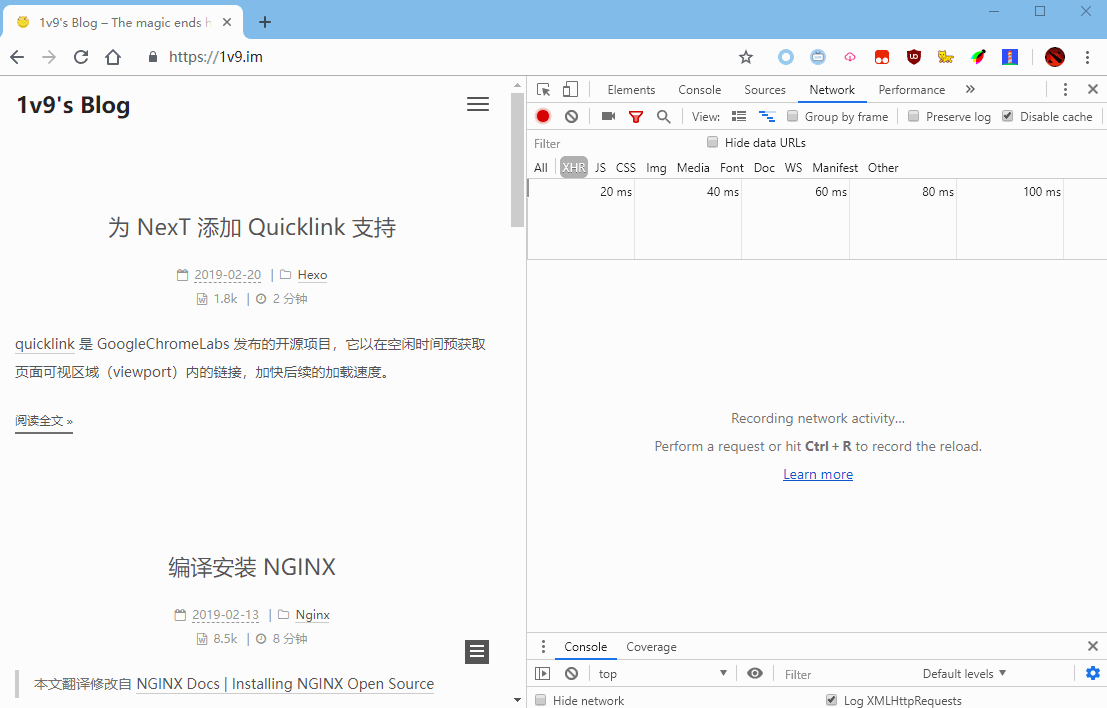The image size is (1107, 708).
Task: Open the 编译安装 NGINX post title
Action: 252,567
